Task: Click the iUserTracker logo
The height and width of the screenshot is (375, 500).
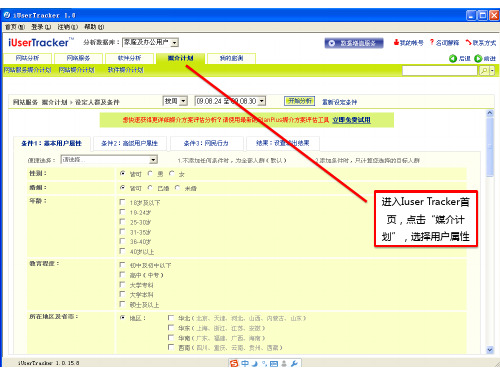Action: click(x=40, y=42)
